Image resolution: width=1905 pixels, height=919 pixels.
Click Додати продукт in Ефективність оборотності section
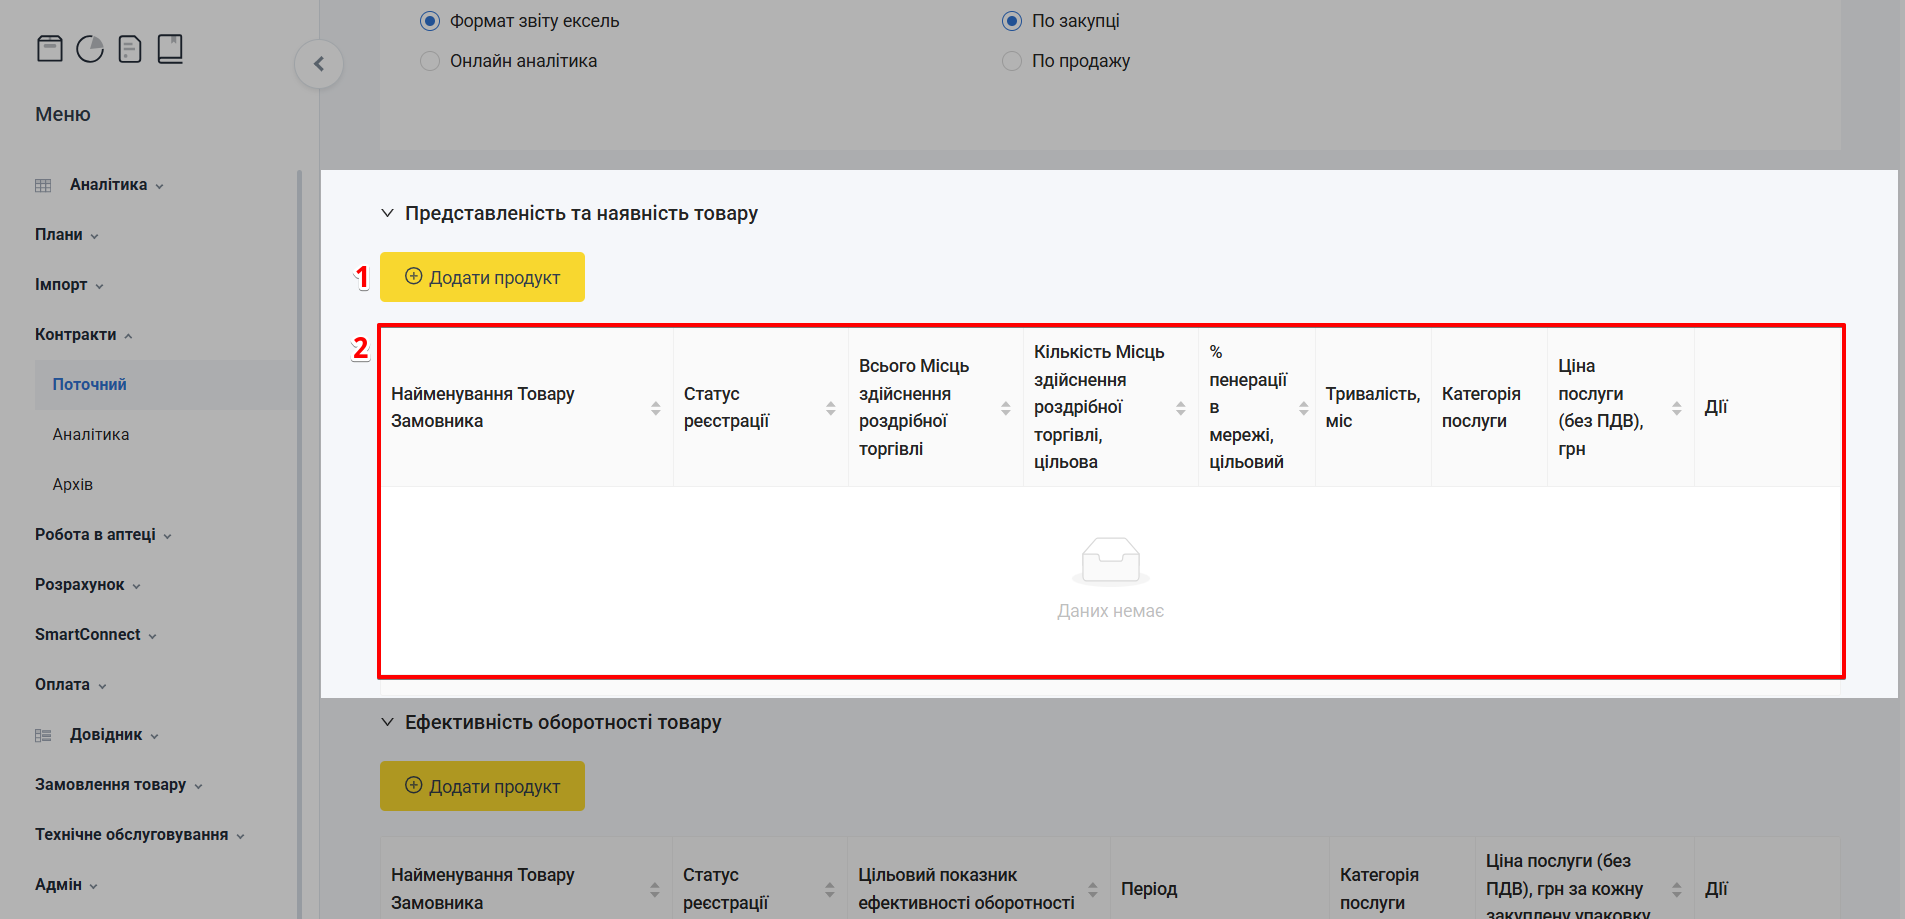pyautogui.click(x=482, y=786)
